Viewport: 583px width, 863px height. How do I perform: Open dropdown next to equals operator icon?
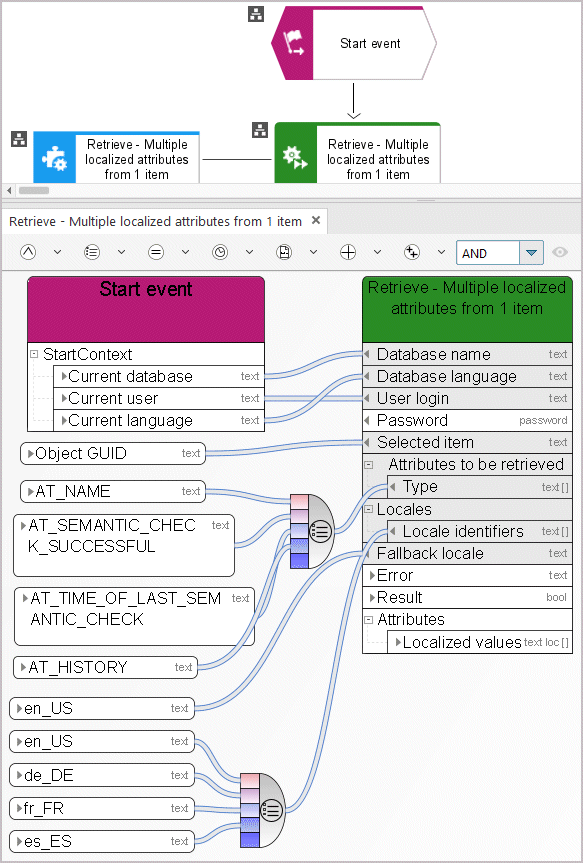[186, 253]
